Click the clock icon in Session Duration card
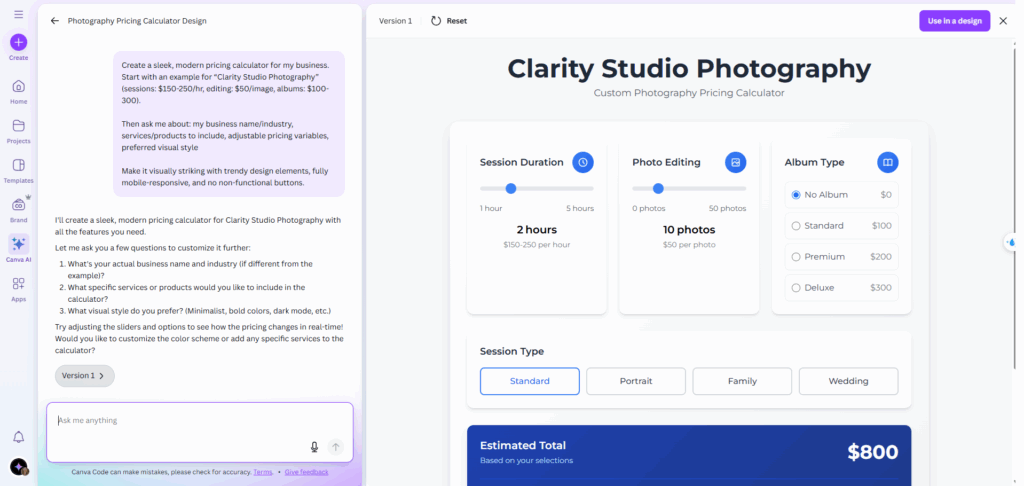Screen dimensions: 1024x486 point(583,163)
